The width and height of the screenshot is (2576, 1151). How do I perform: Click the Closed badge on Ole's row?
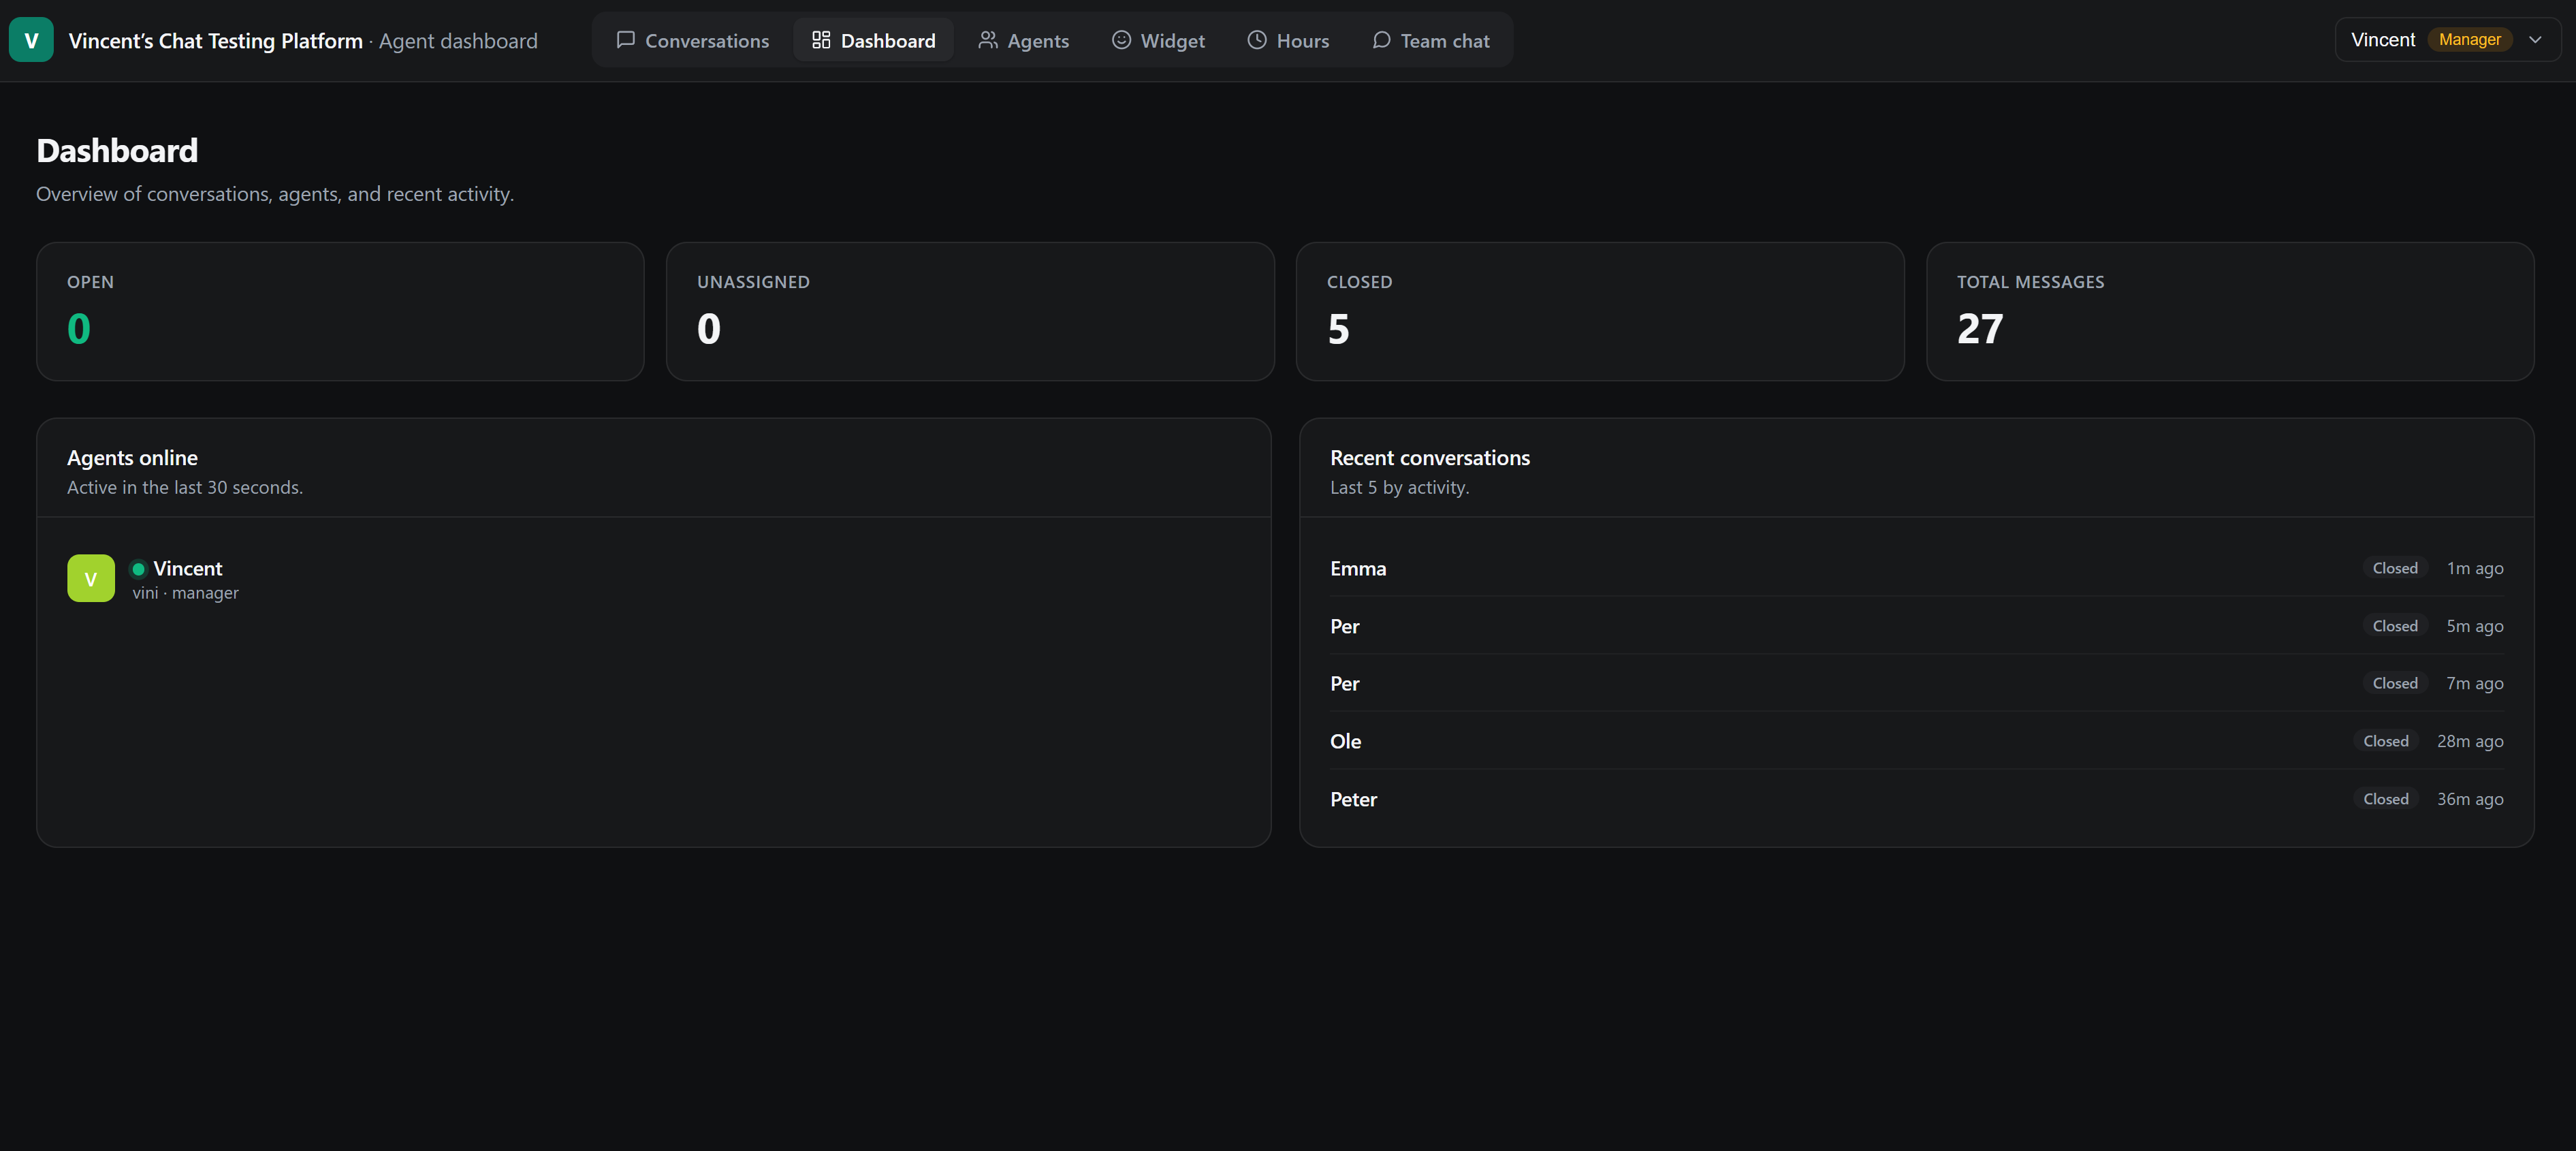[2386, 741]
